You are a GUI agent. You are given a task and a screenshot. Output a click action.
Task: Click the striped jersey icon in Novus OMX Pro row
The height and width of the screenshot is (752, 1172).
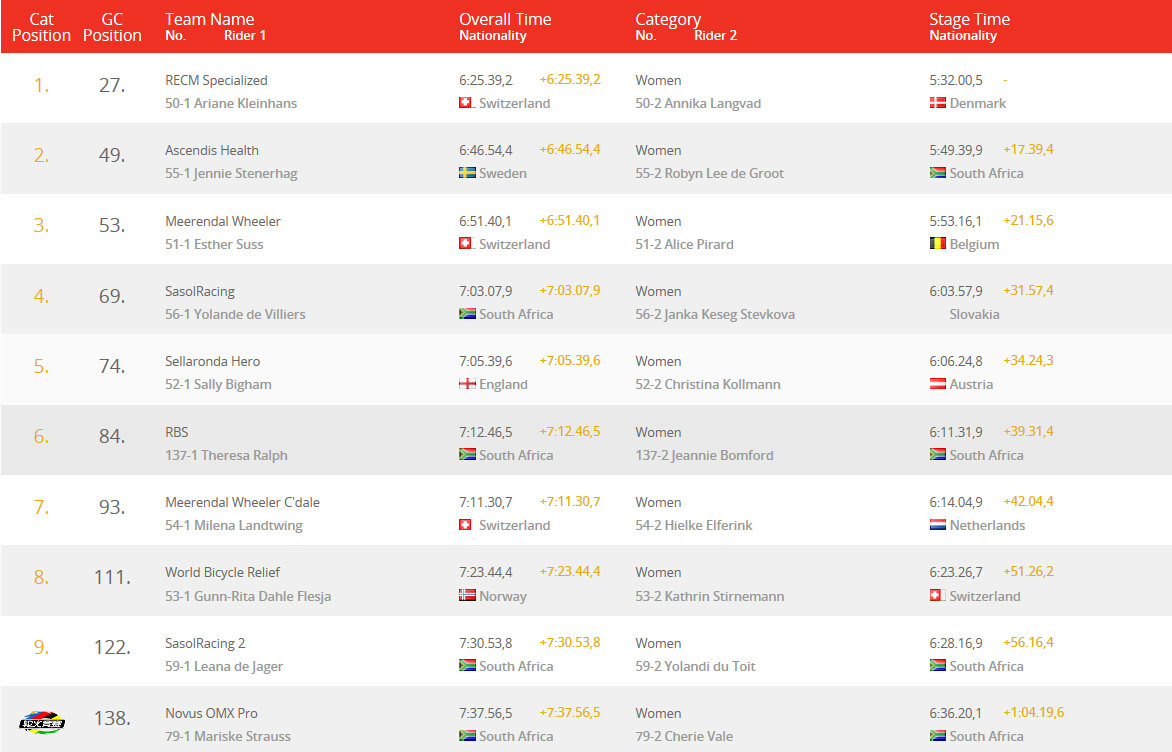tap(41, 722)
